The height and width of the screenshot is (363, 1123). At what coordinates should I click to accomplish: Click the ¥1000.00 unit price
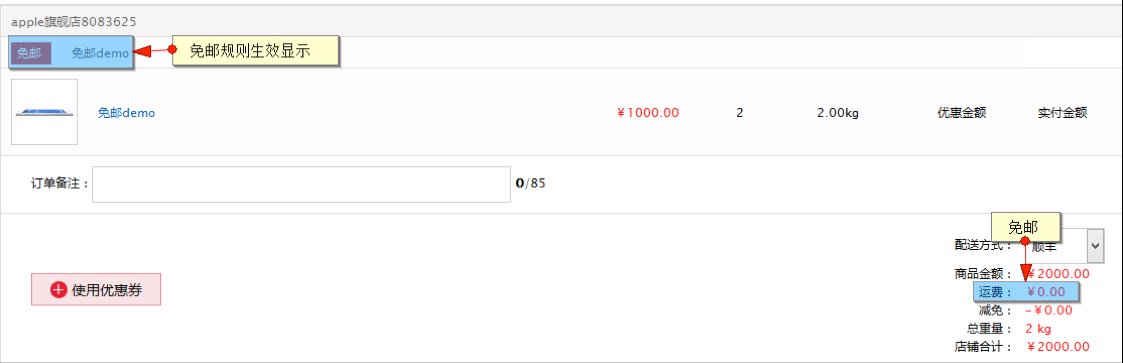(647, 112)
